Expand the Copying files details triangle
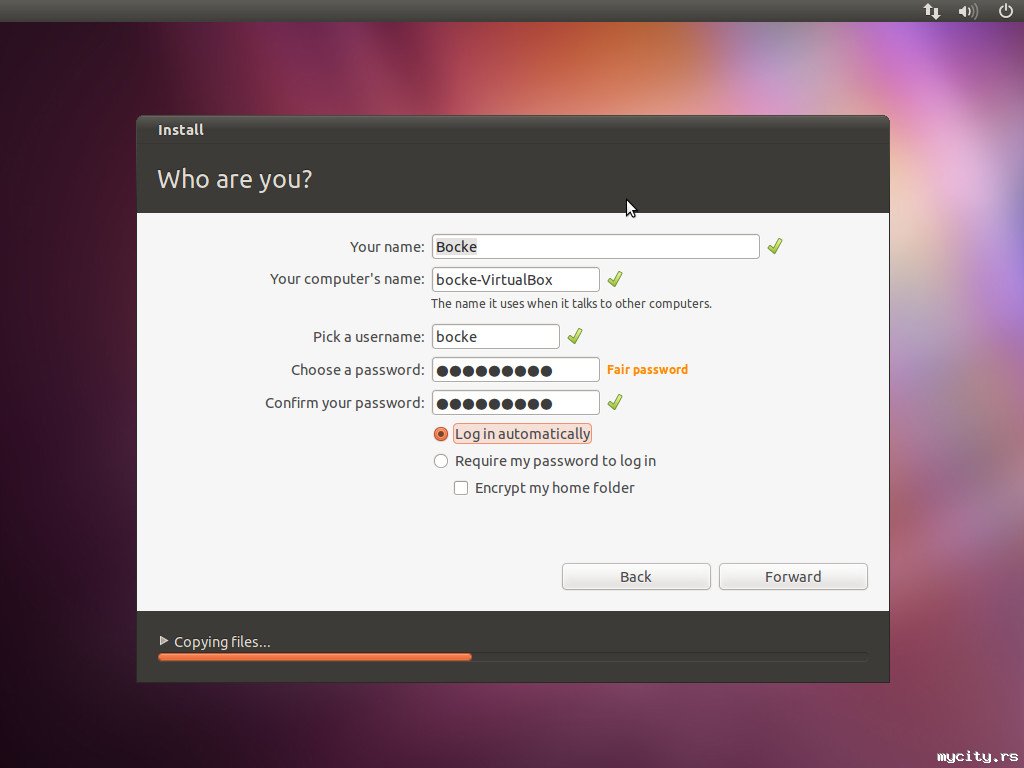This screenshot has width=1024, height=768. click(x=164, y=641)
